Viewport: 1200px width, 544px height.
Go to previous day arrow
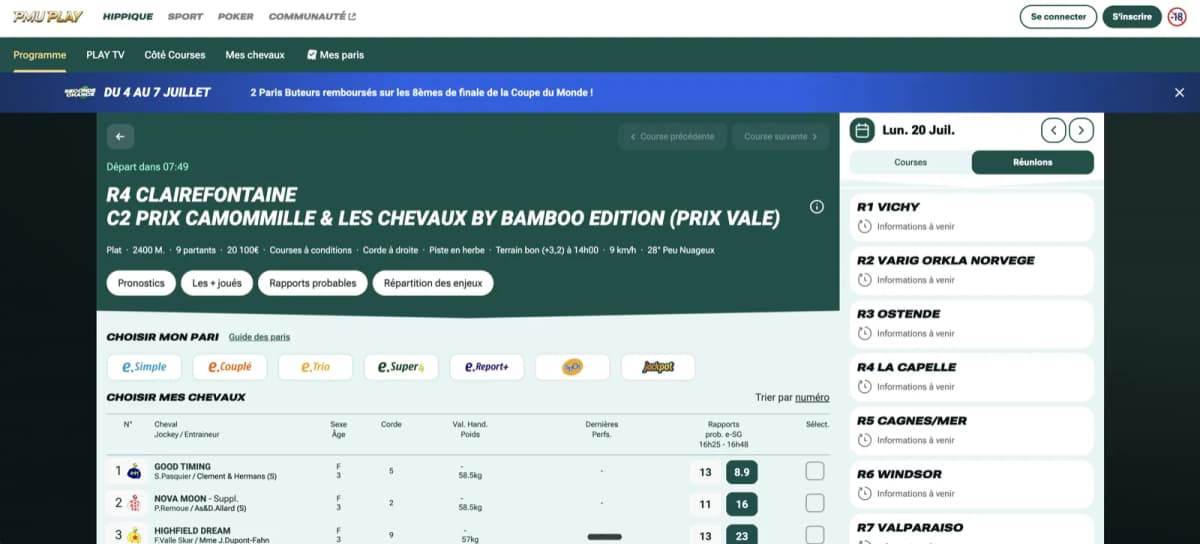tap(1053, 130)
